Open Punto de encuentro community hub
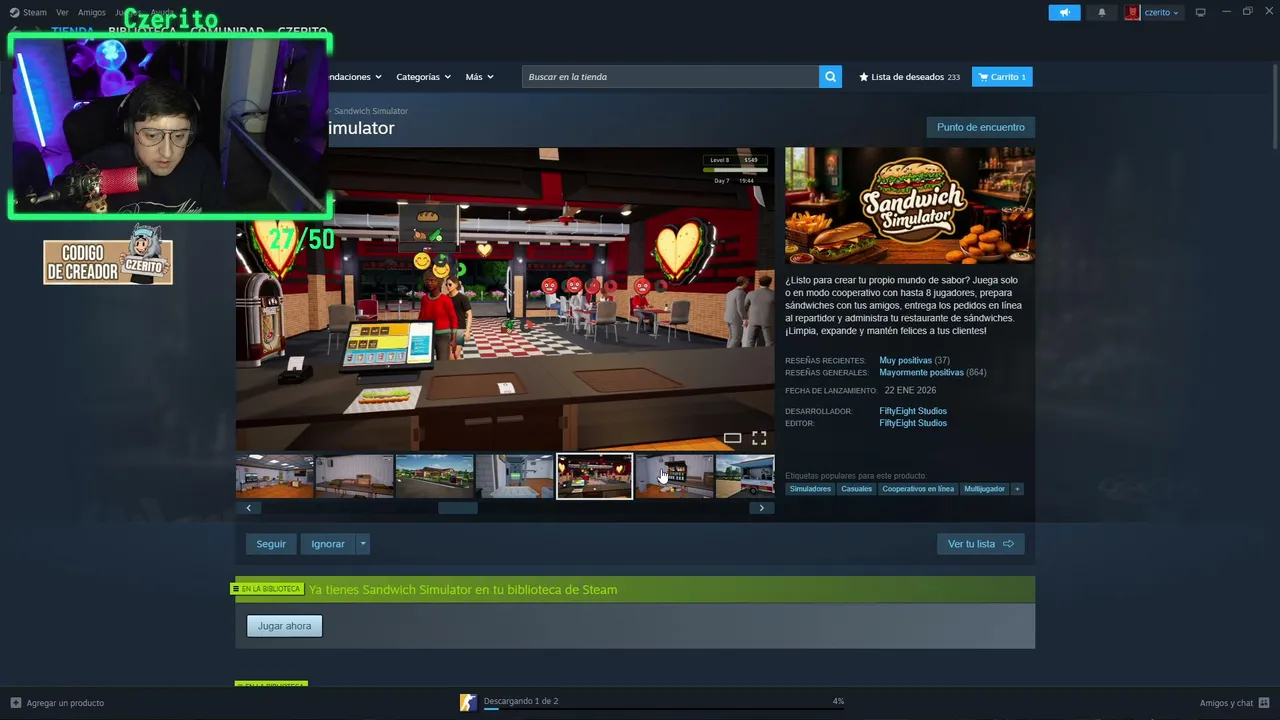1280x720 pixels. 980,127
